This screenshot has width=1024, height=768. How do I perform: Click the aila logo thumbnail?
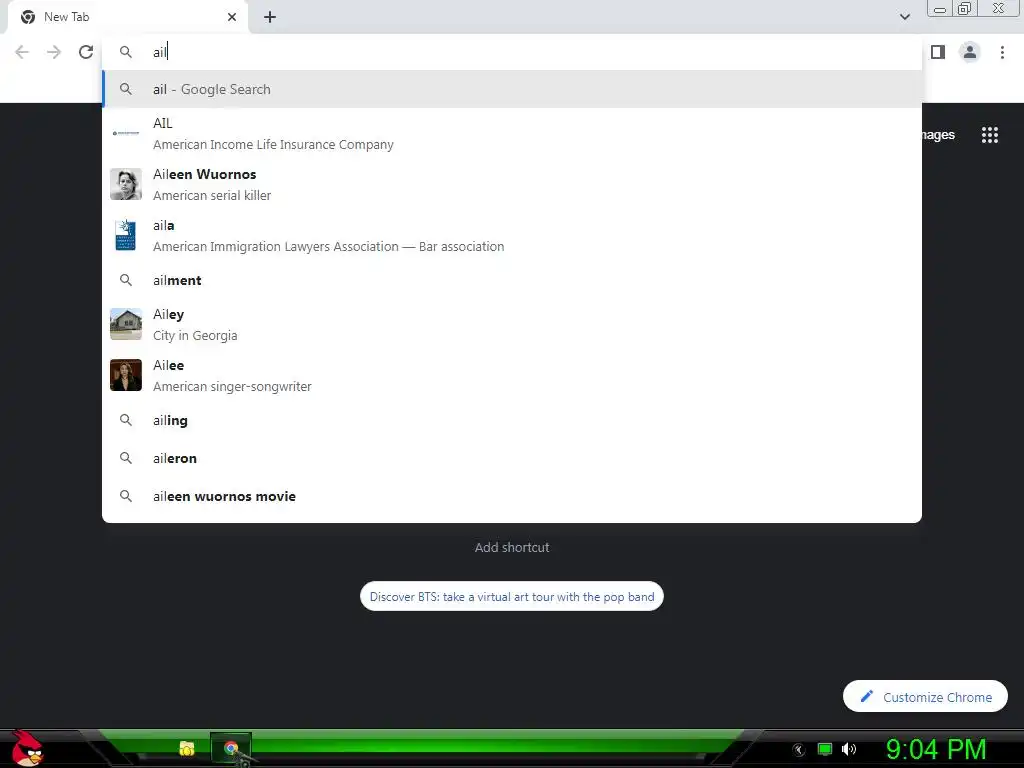click(x=126, y=235)
